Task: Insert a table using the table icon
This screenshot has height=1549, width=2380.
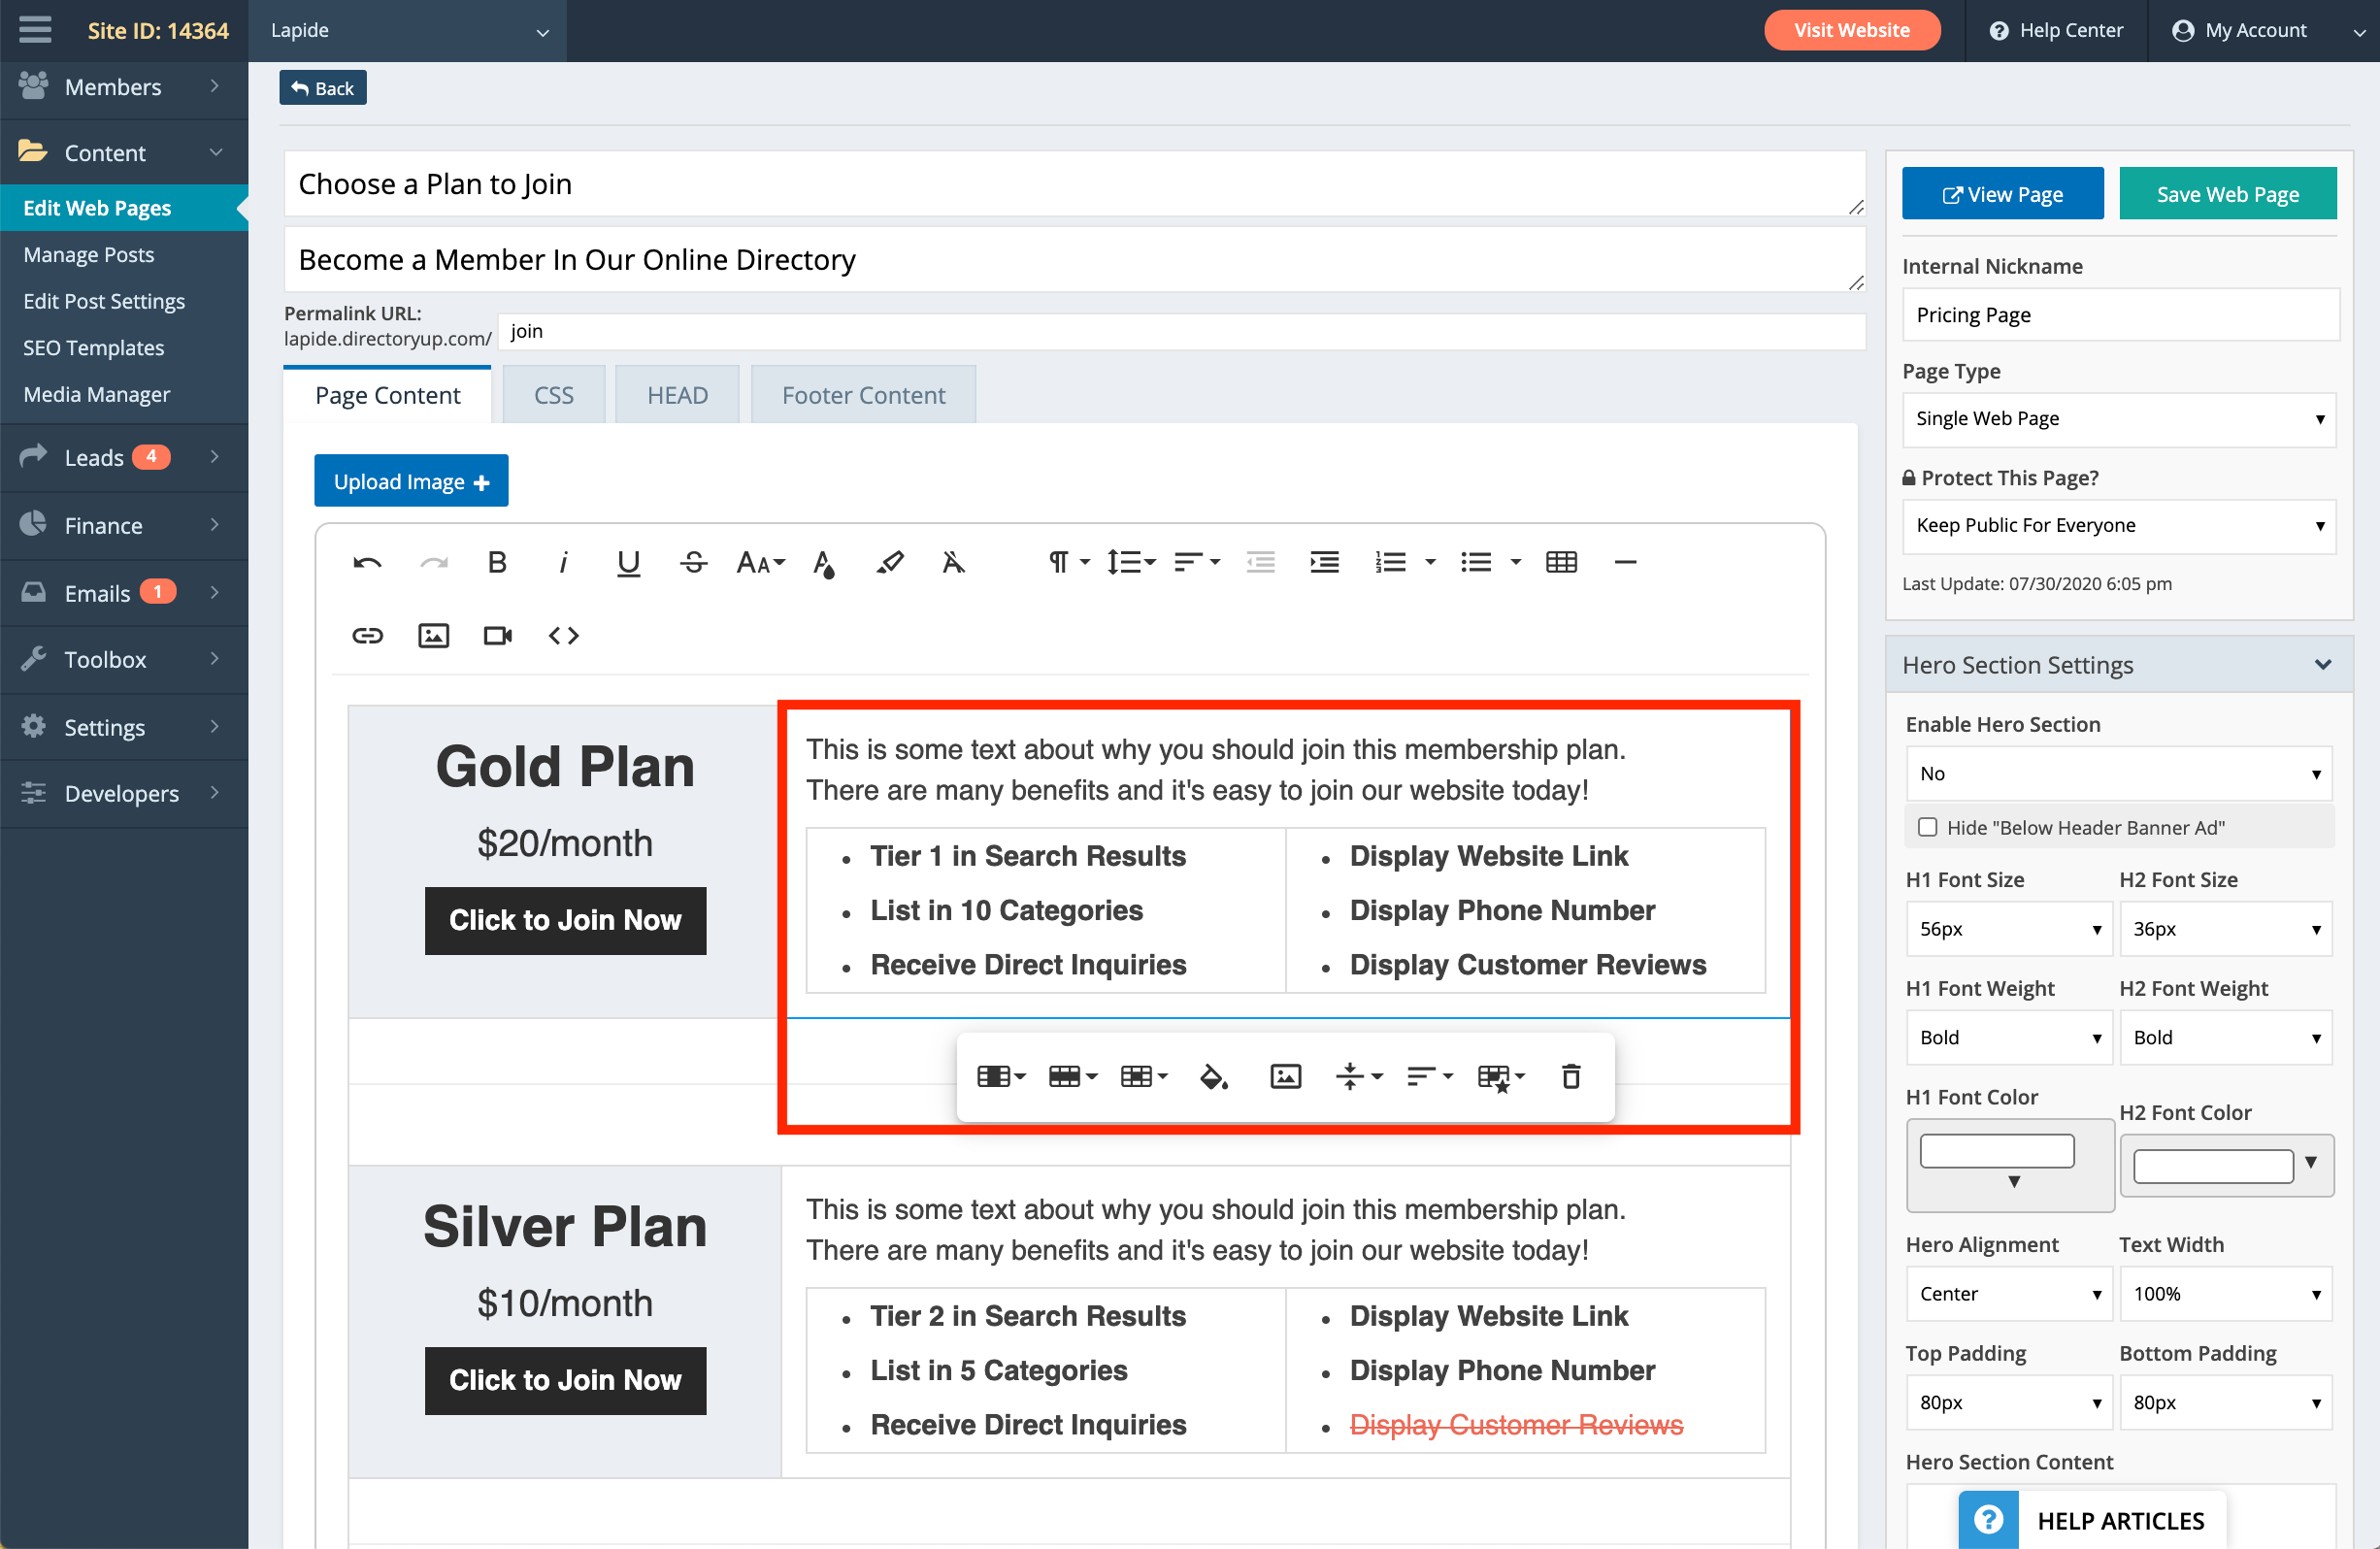Action: pos(1561,561)
